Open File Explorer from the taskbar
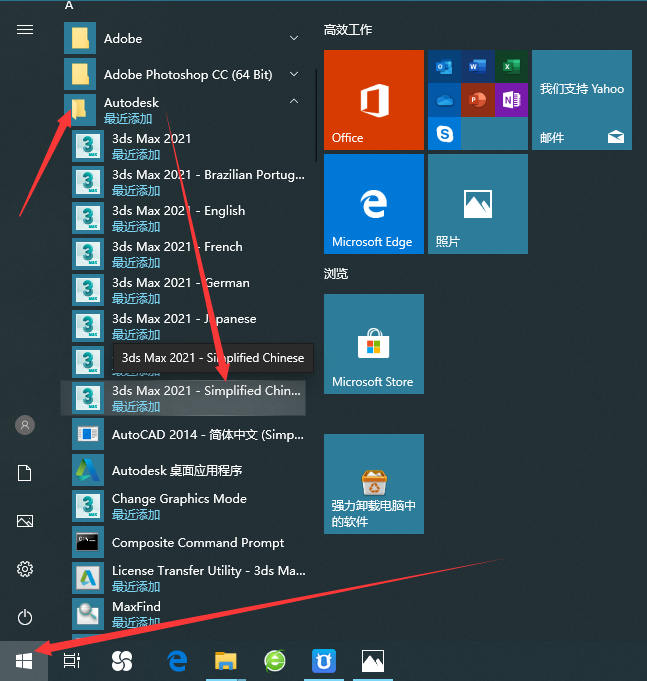This screenshot has height=681, width=647. point(226,660)
